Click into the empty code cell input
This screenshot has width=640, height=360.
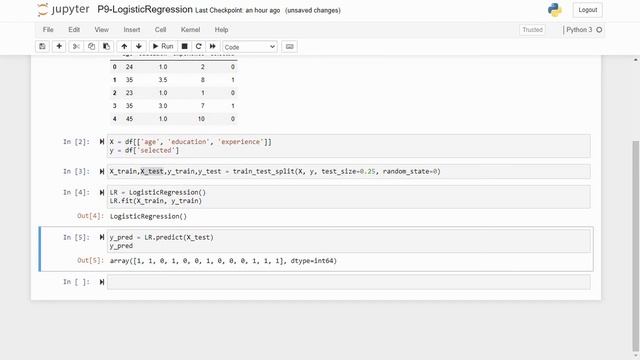click(349, 282)
